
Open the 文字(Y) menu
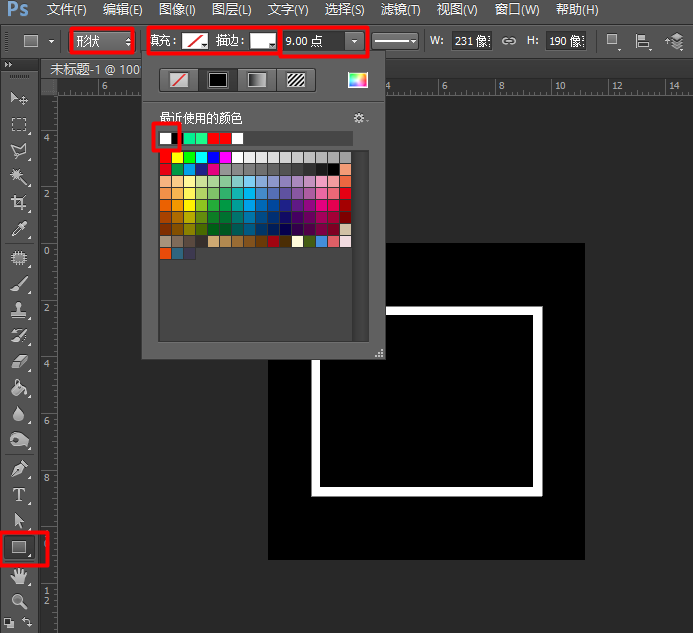(288, 9)
